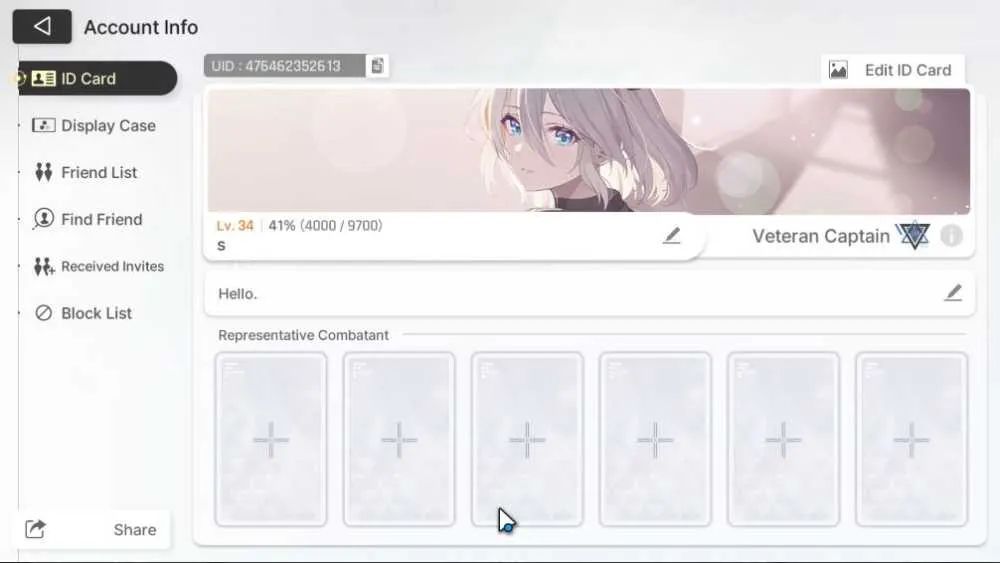Open Veteran Captain info icon
Viewport: 1000px width, 563px height.
[951, 236]
